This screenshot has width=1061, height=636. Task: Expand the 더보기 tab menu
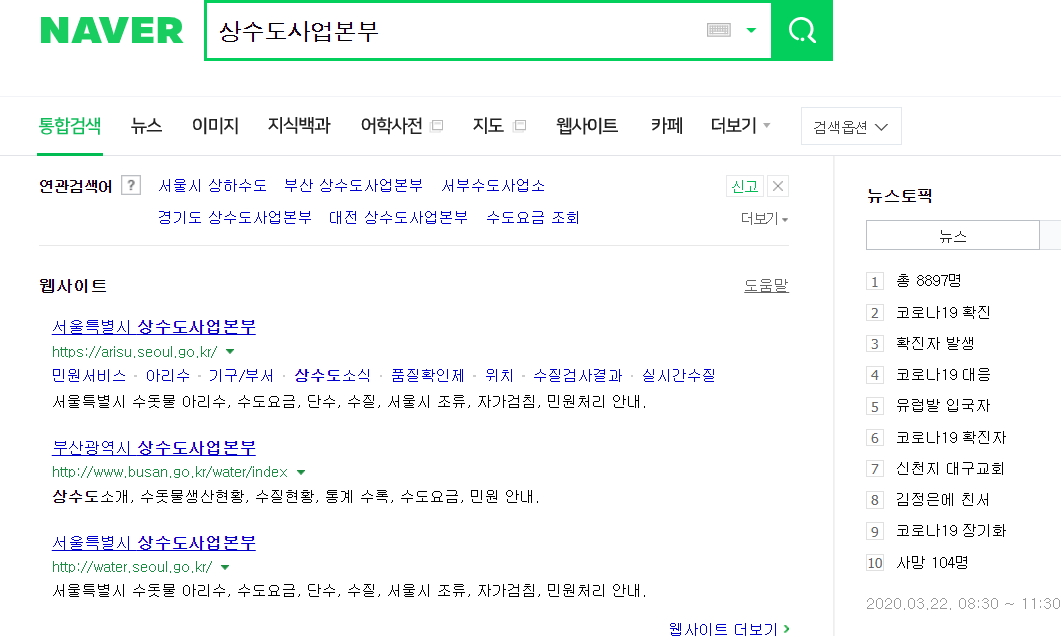[x=740, y=126]
